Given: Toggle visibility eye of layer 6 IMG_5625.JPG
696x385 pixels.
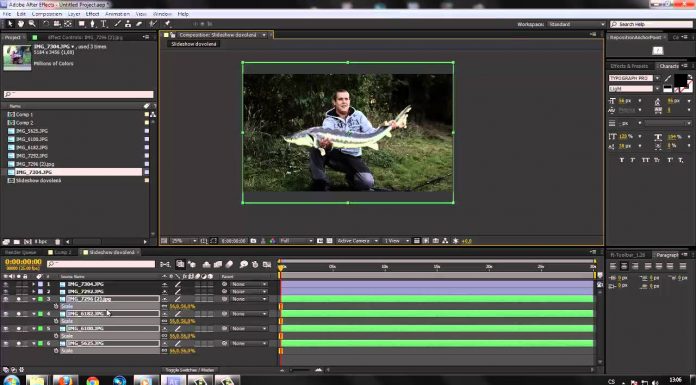Looking at the screenshot, I should pyautogui.click(x=6, y=343).
